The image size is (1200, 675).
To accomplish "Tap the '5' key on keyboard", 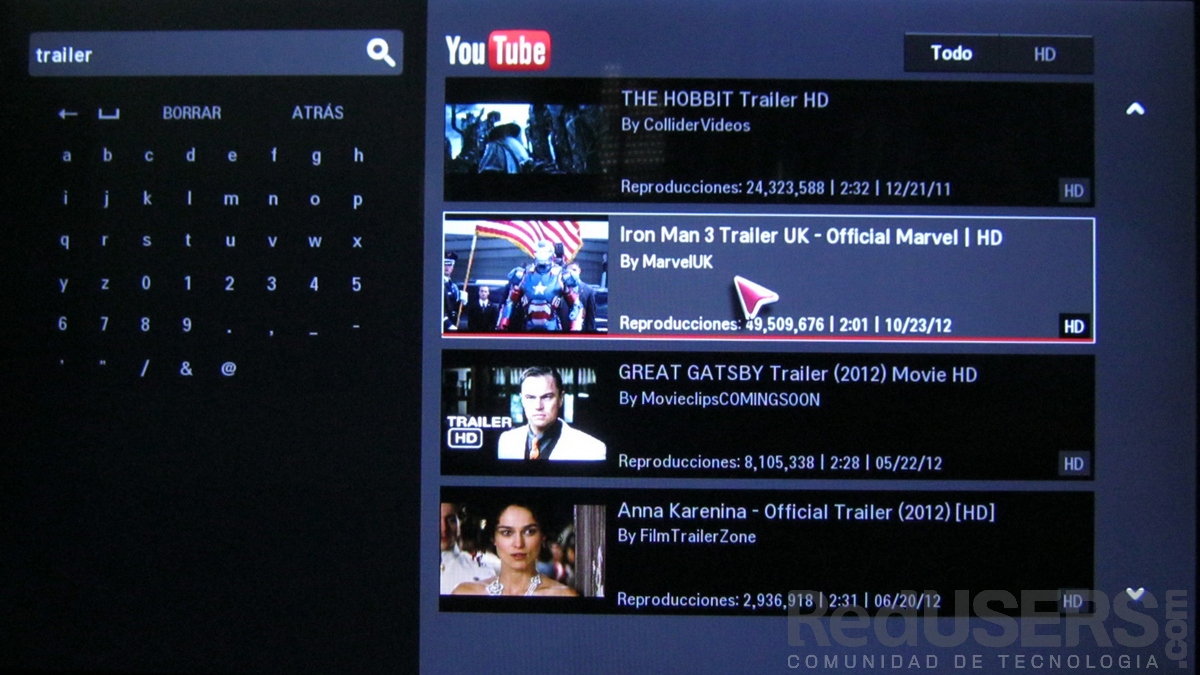I will tap(357, 284).
